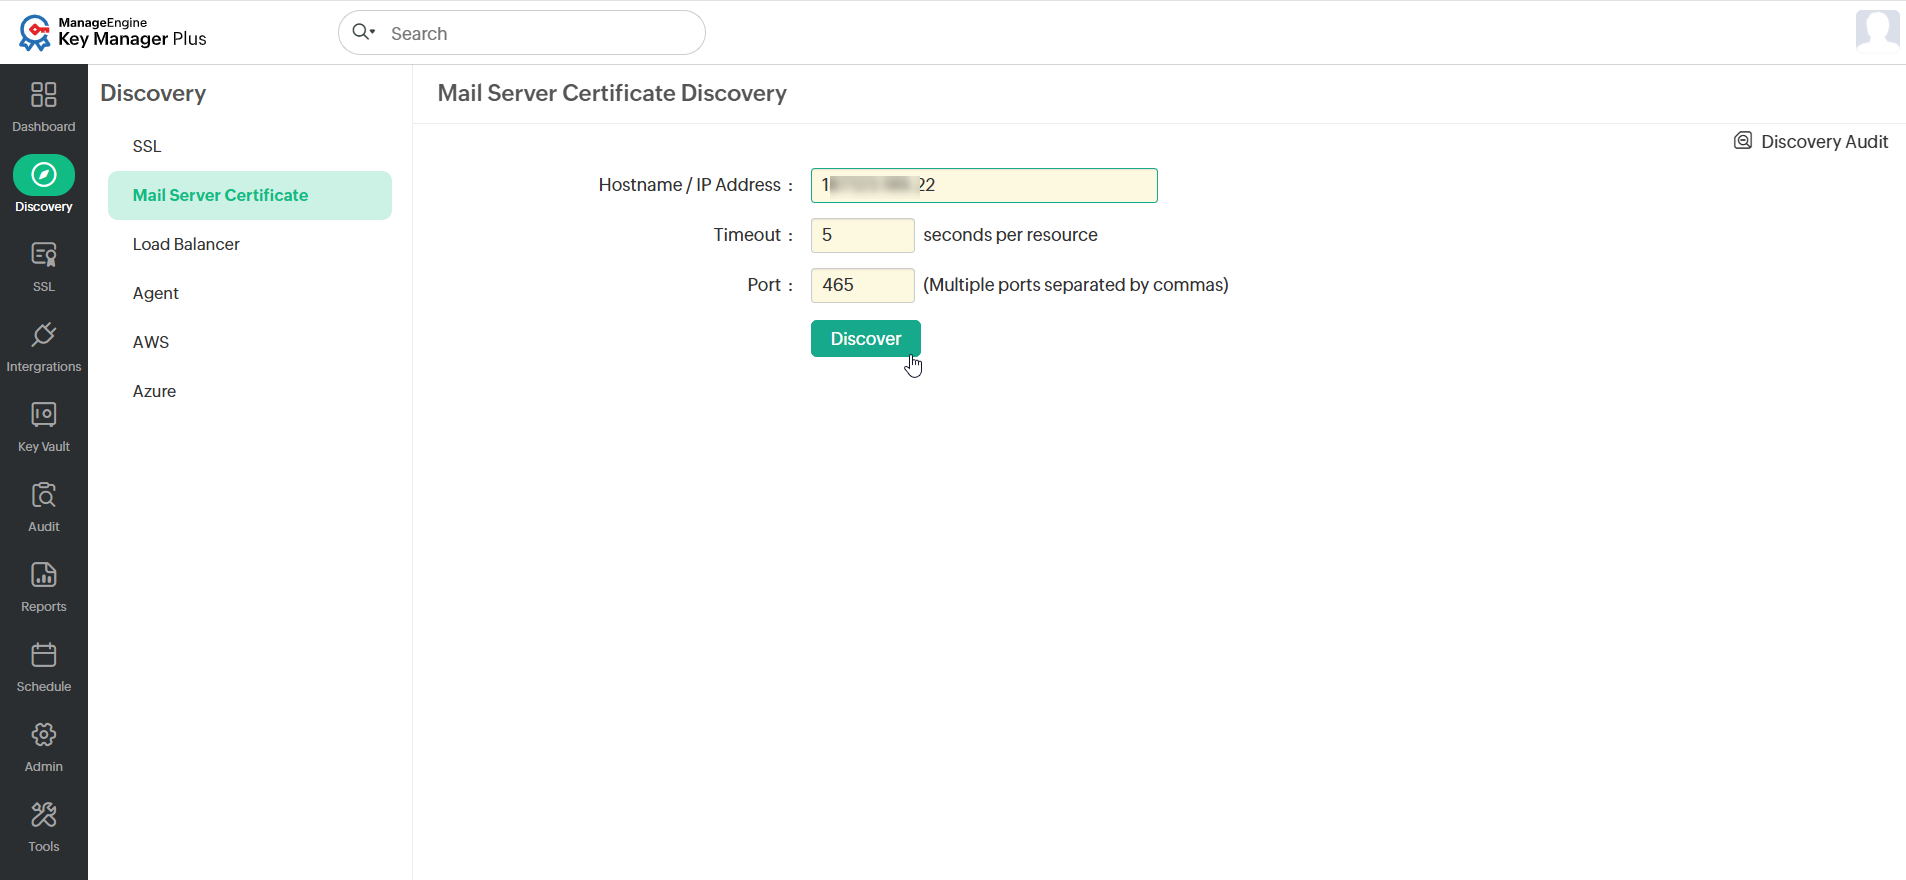Open the Admin gear icon
Image resolution: width=1906 pixels, height=880 pixels.
[44, 735]
